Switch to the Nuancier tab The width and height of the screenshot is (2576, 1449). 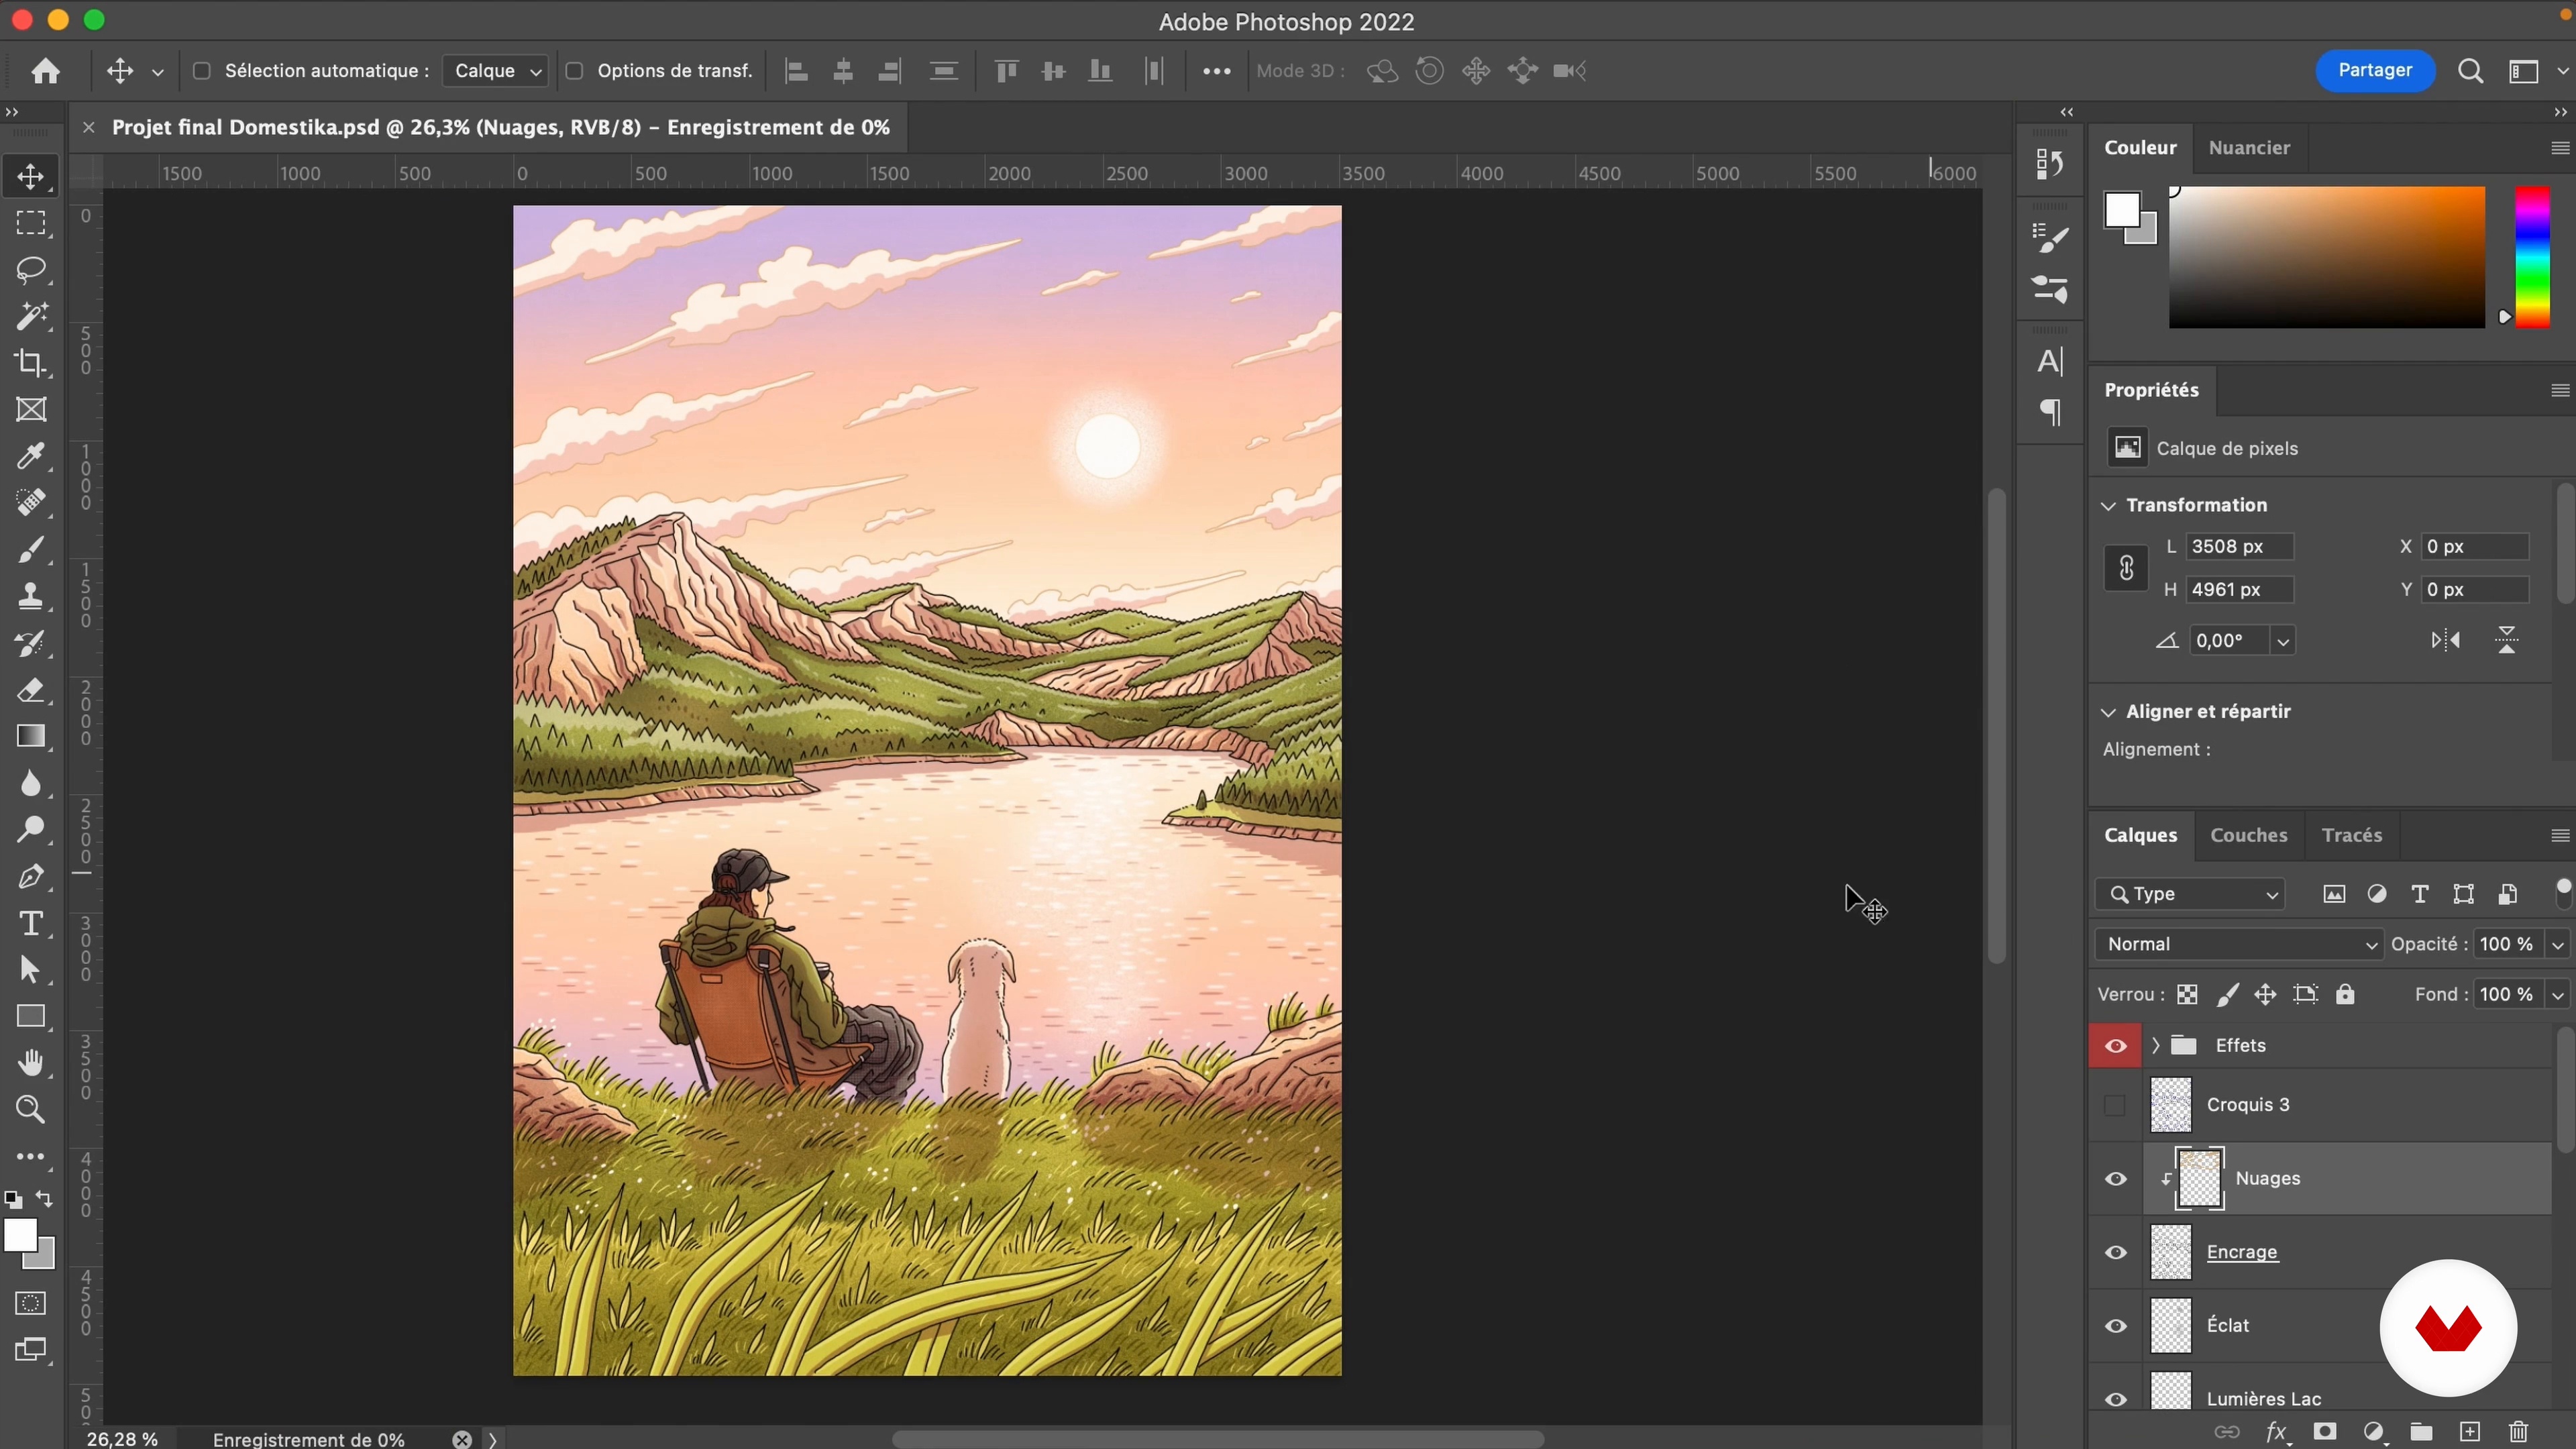pos(2249,148)
